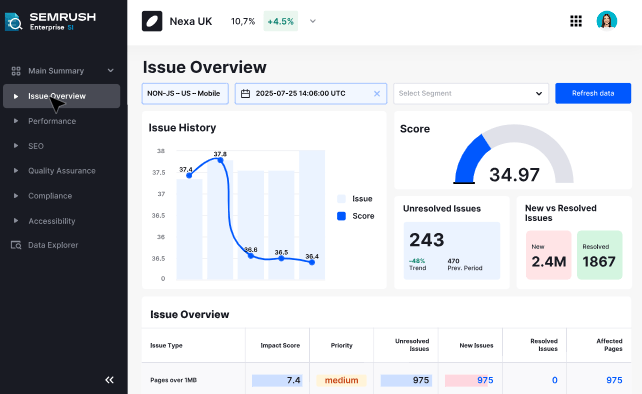Open Quality Assurance menu item
The height and width of the screenshot is (394, 642).
pos(62,171)
